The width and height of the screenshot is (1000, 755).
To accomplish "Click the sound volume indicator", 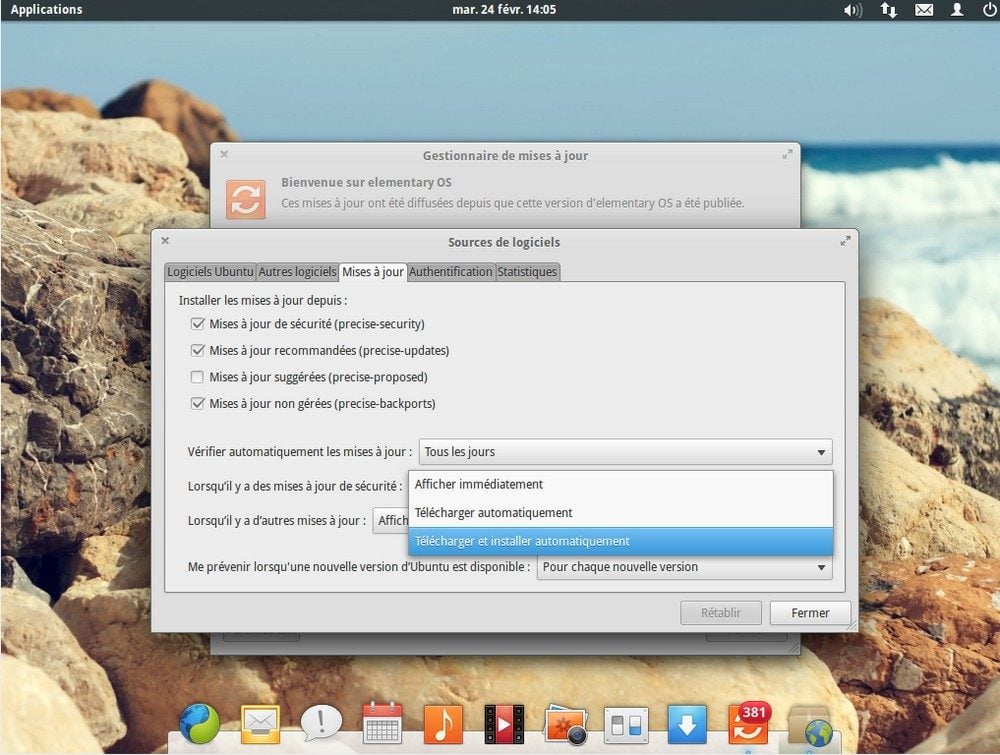I will coord(853,10).
